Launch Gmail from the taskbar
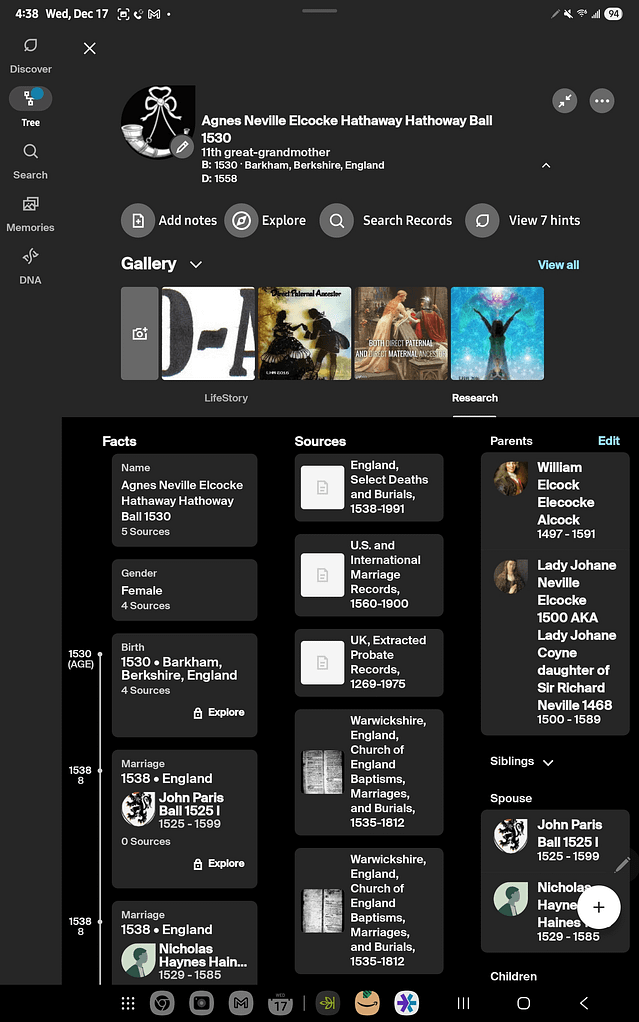Viewport: 639px width, 1022px height. [241, 1003]
